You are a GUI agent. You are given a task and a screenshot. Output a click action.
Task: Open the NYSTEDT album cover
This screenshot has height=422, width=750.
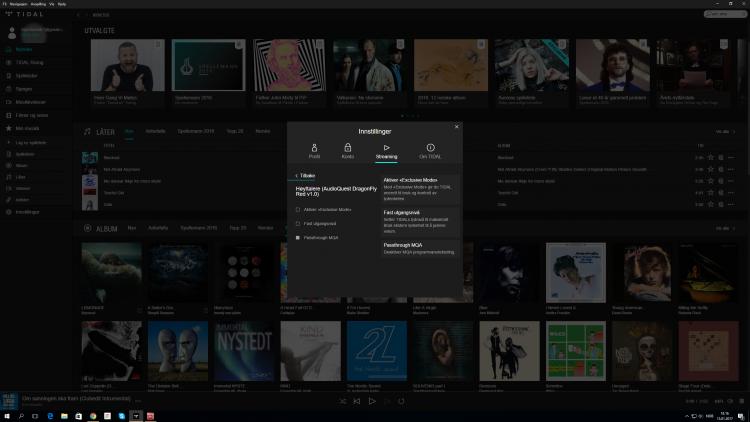pyautogui.click(x=244, y=351)
